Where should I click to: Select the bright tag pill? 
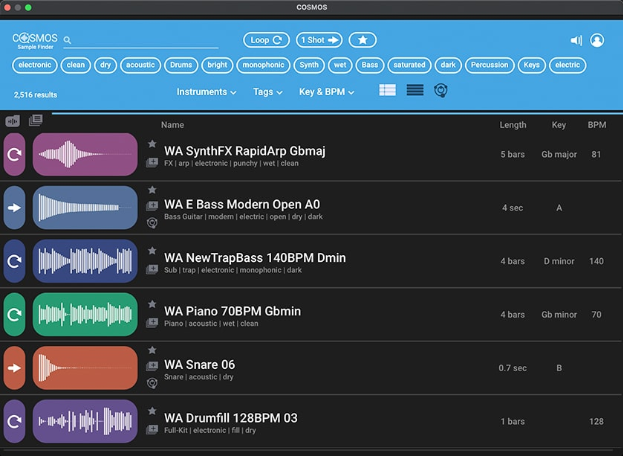coord(217,65)
